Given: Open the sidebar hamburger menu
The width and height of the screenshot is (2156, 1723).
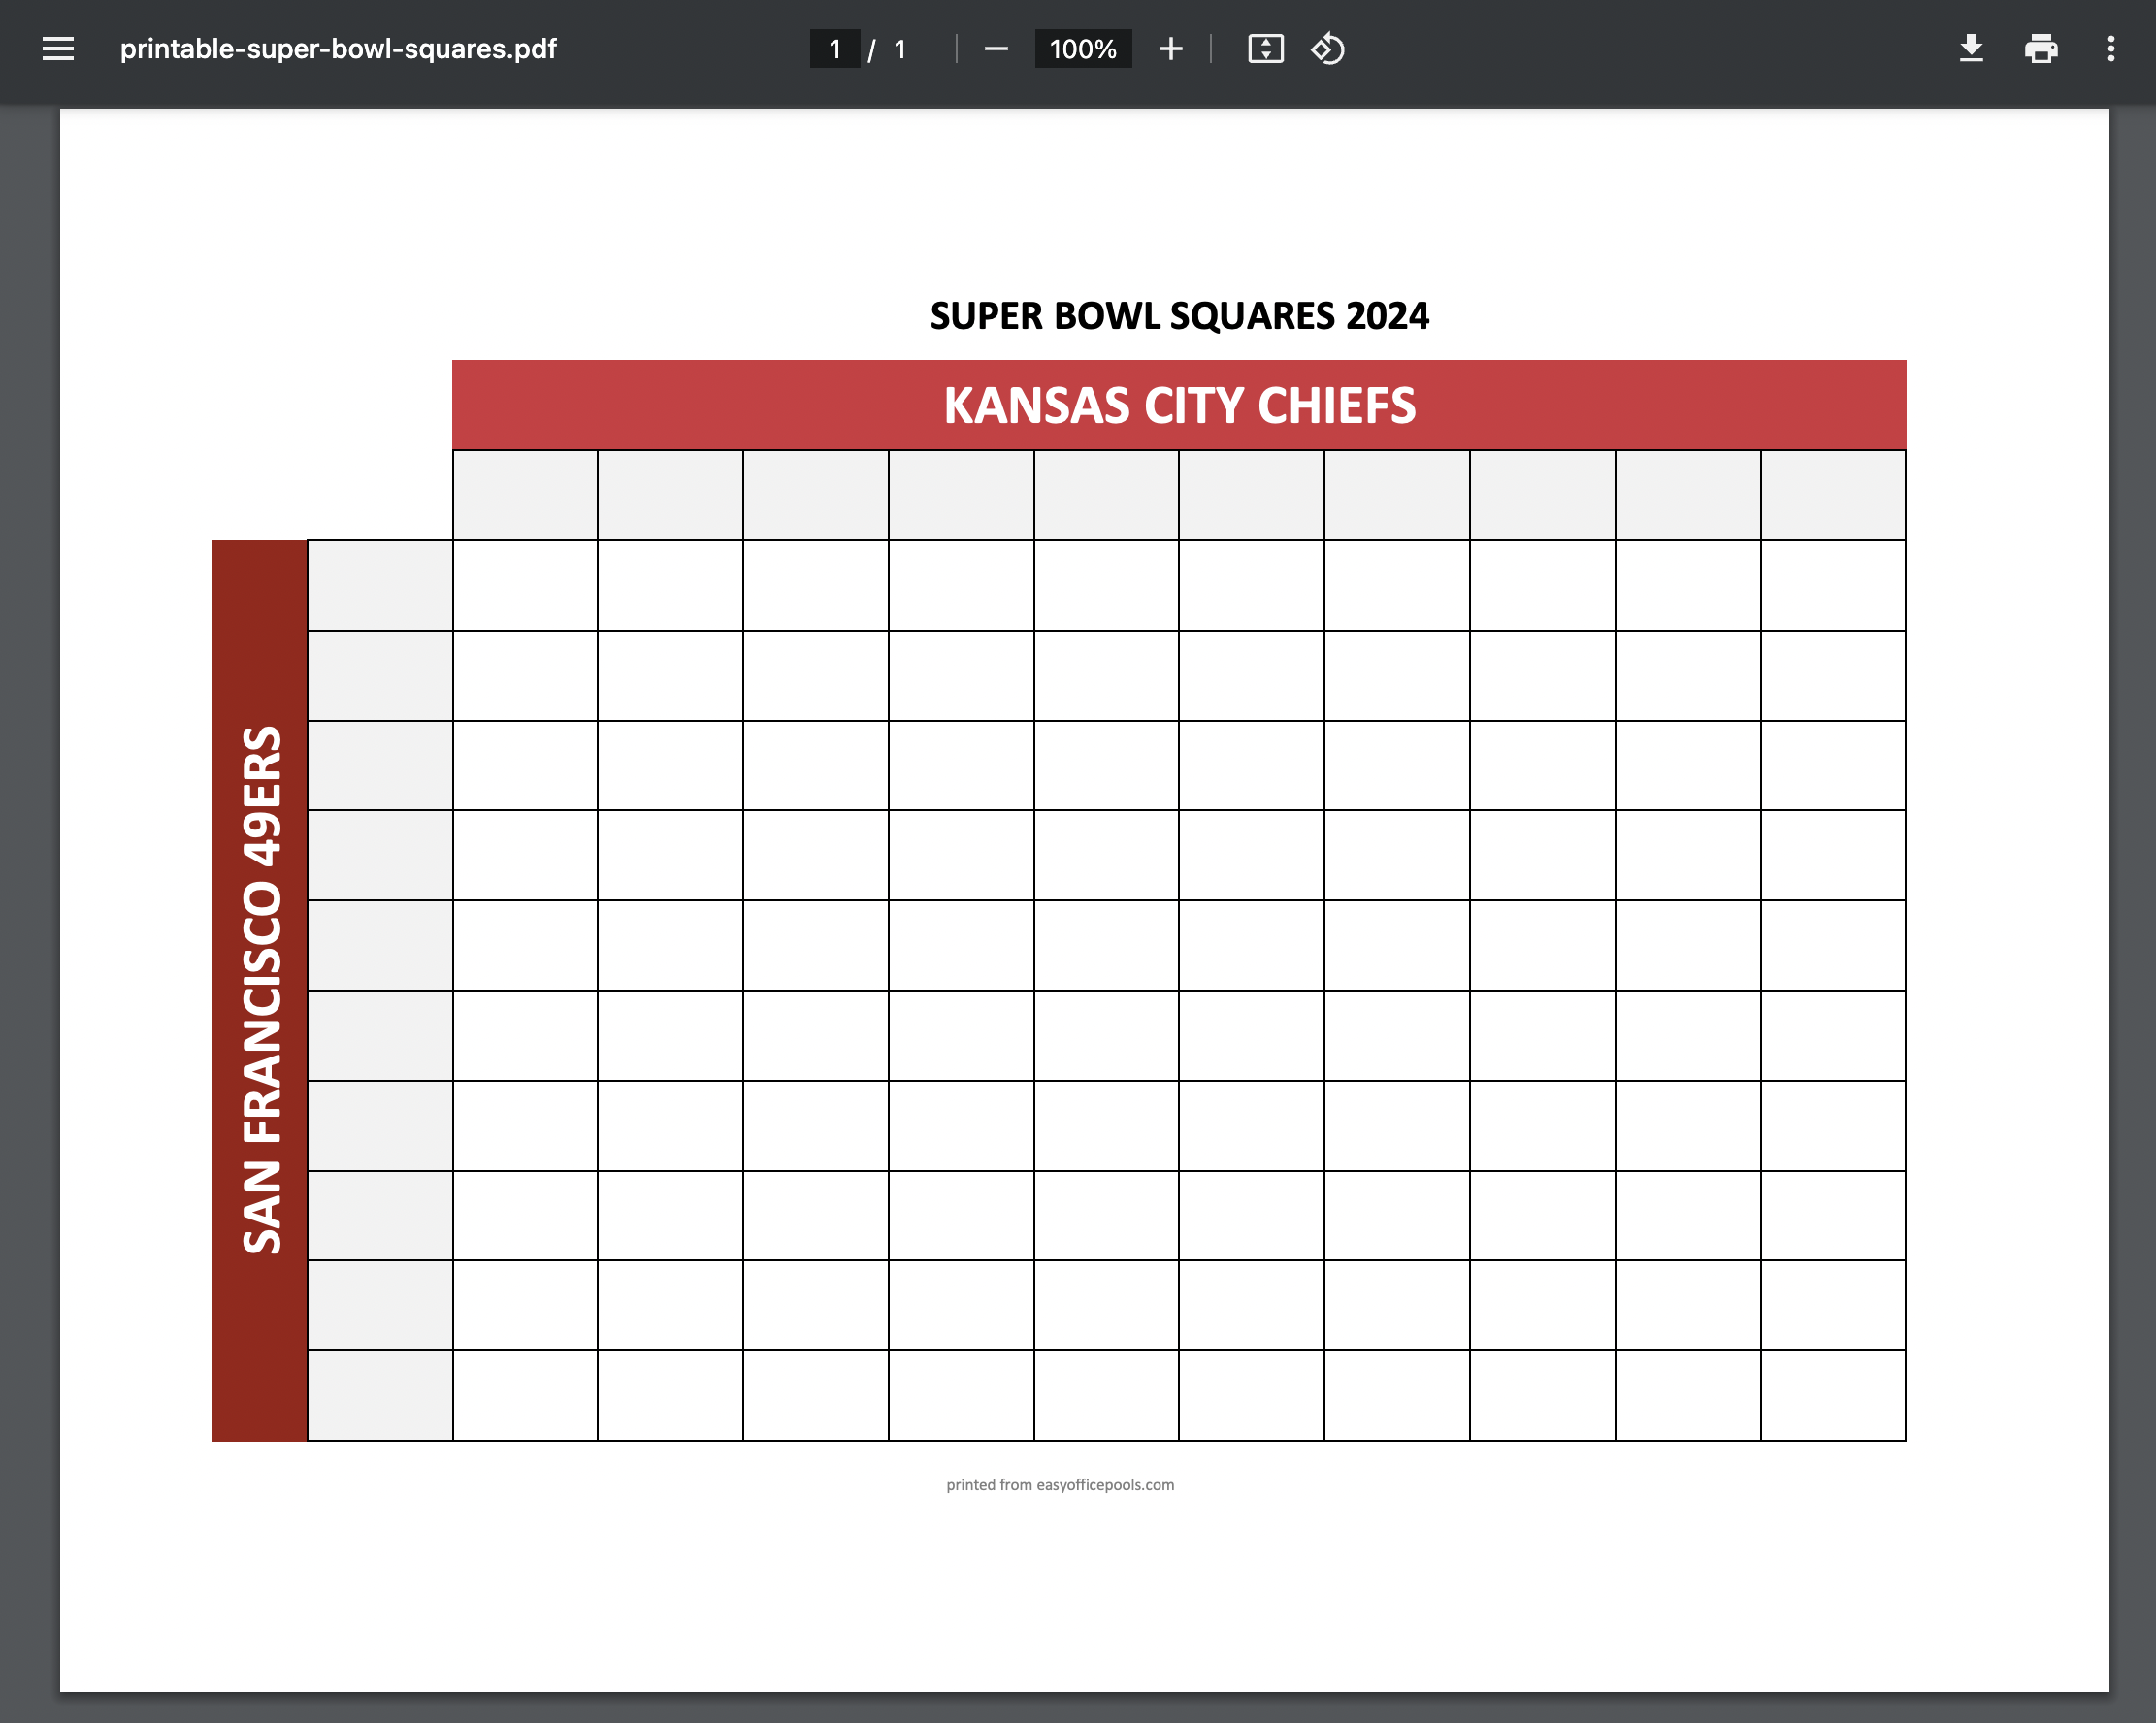Looking at the screenshot, I should tap(58, 48).
